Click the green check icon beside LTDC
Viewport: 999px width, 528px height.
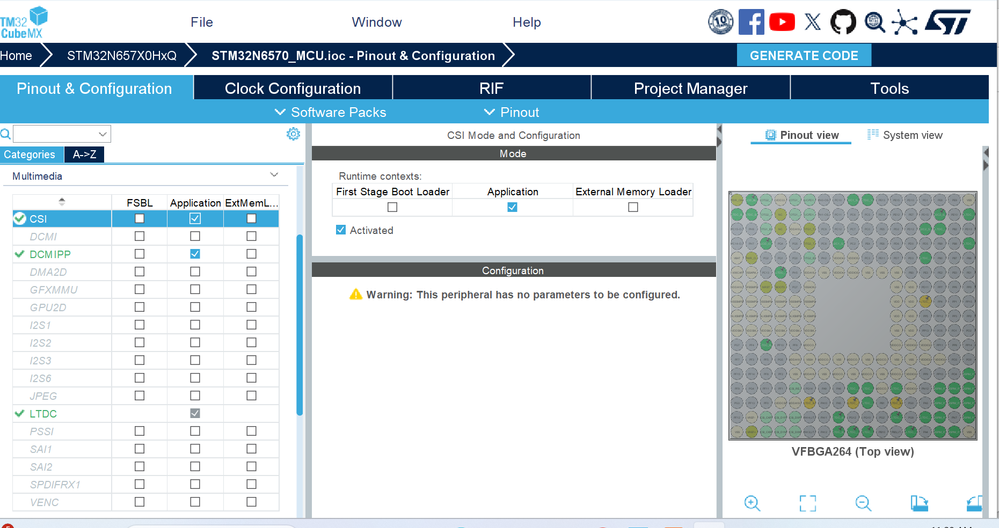tap(20, 413)
